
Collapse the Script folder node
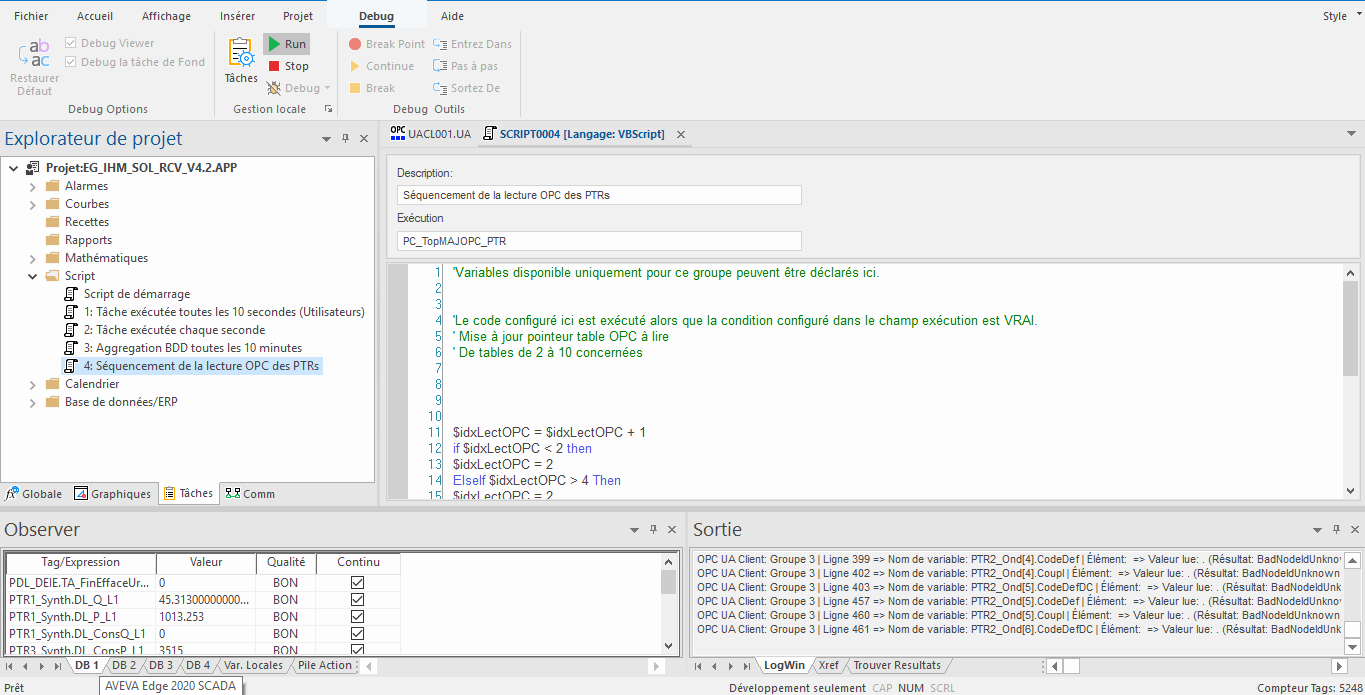pos(33,276)
